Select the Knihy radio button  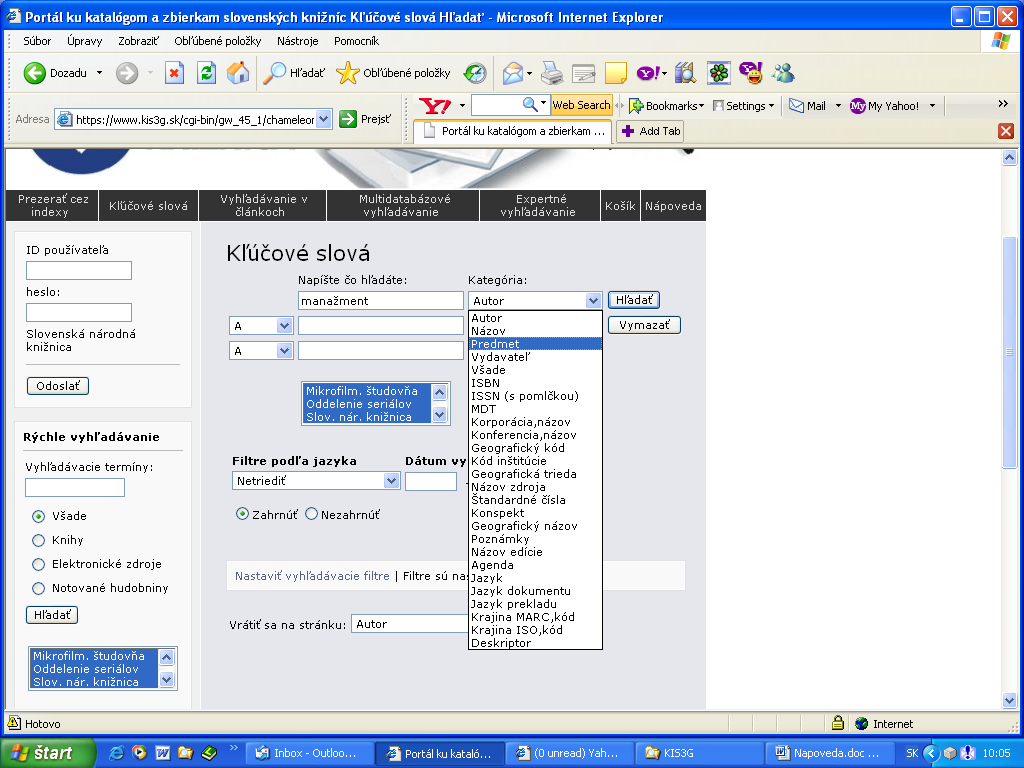pos(39,540)
